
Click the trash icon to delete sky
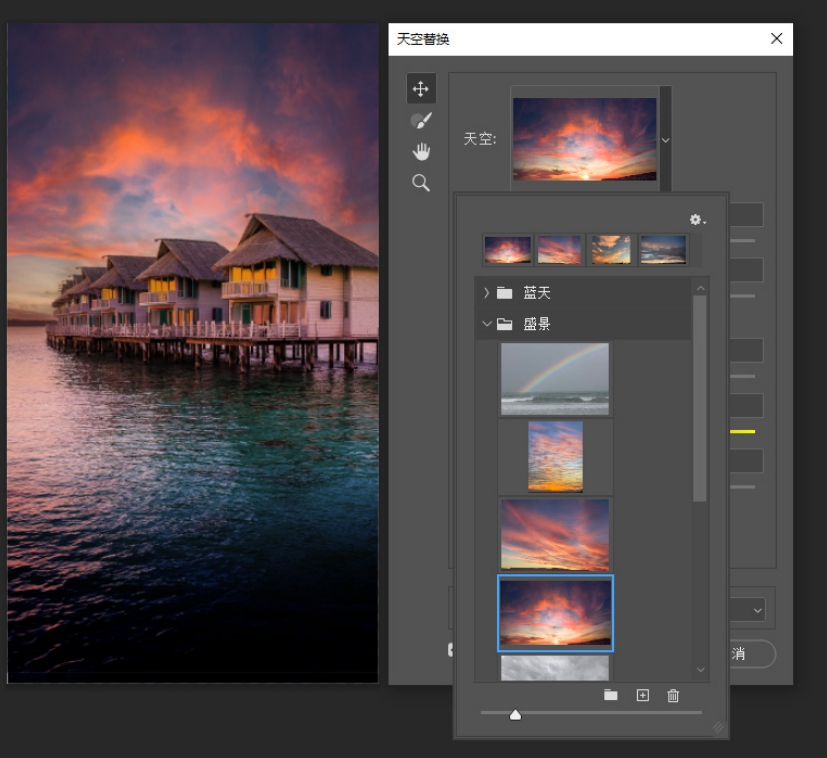[x=673, y=695]
